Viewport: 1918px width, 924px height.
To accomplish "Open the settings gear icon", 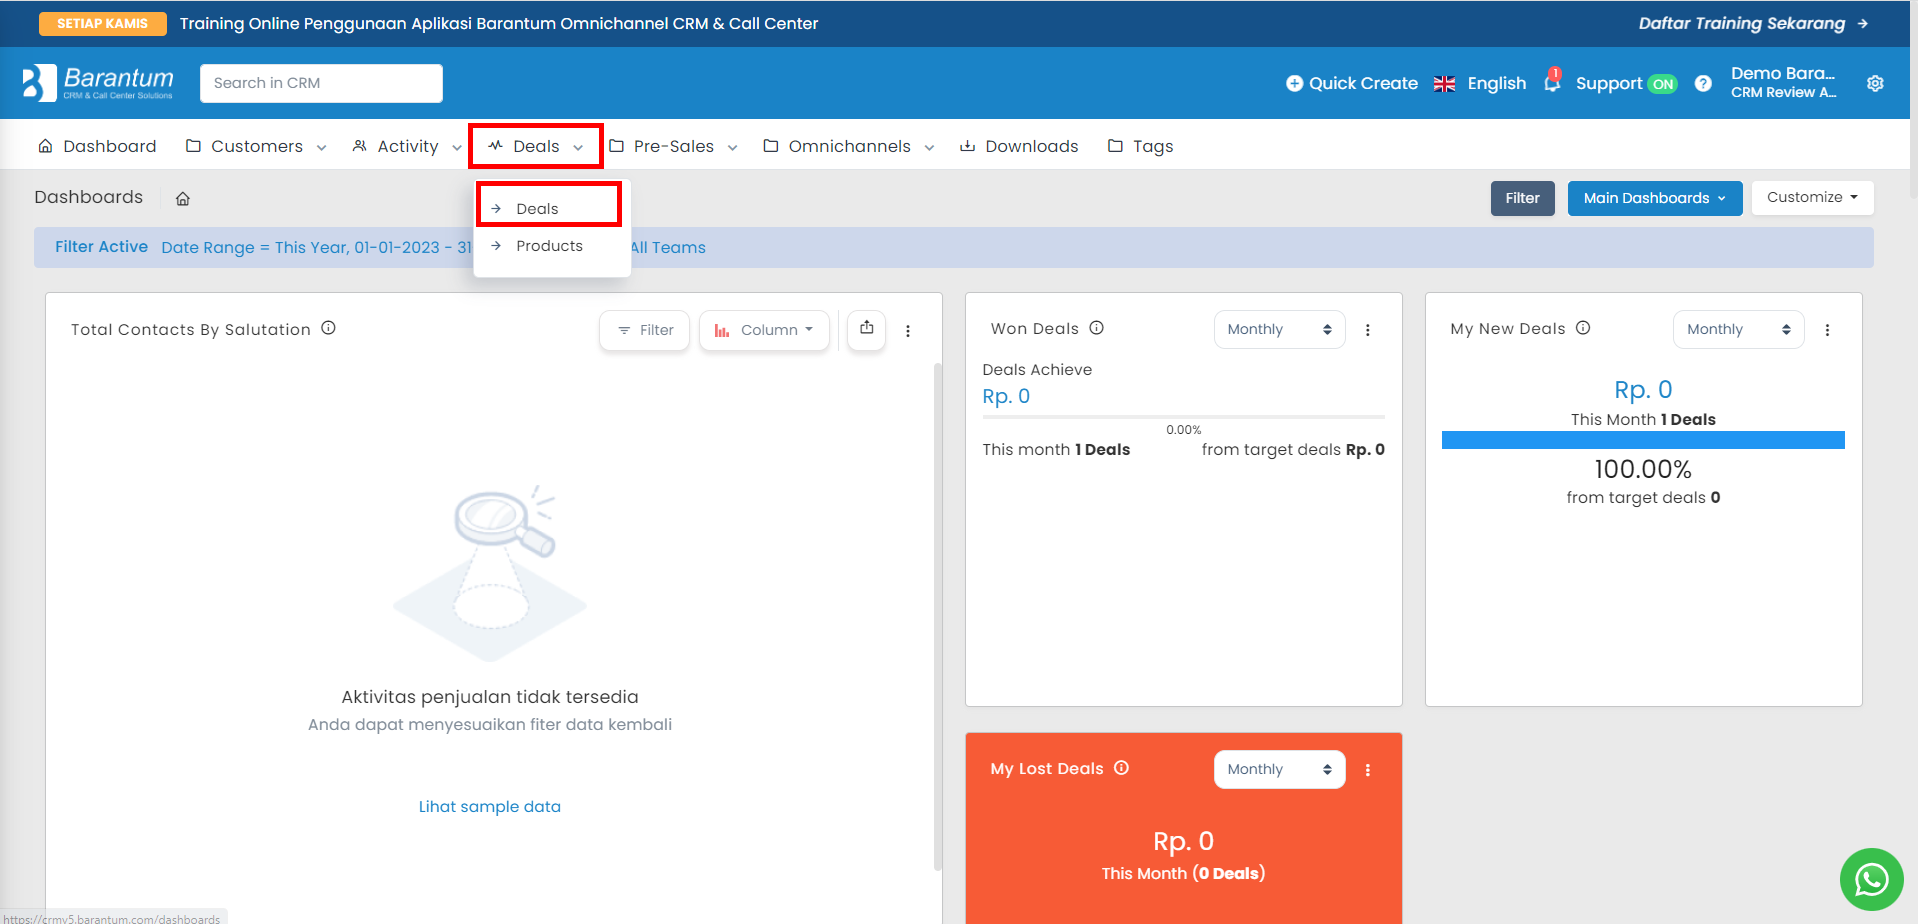I will coord(1875,84).
